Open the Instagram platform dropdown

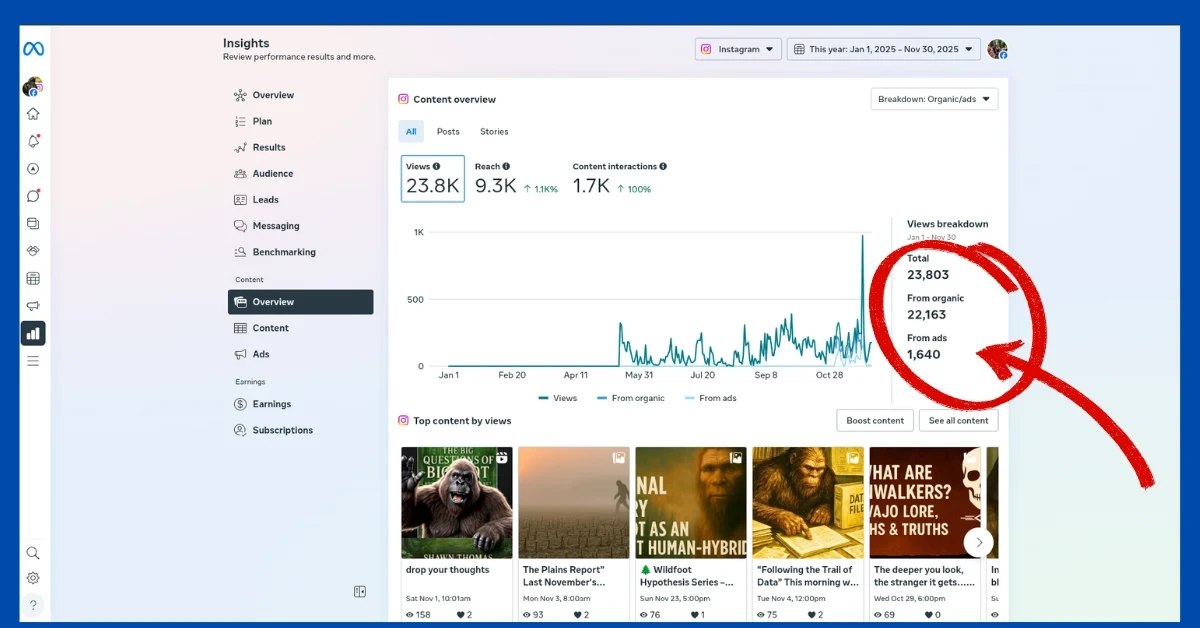738,49
